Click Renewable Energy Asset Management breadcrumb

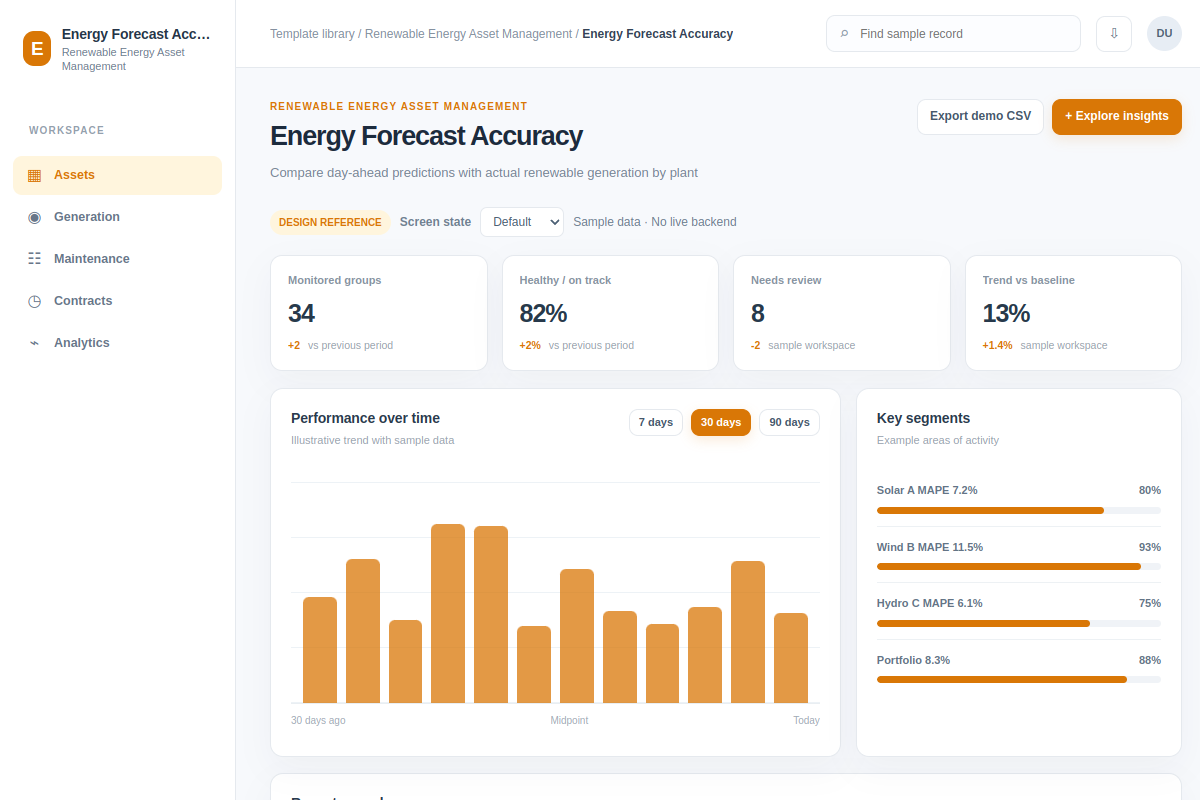pyautogui.click(x=468, y=34)
